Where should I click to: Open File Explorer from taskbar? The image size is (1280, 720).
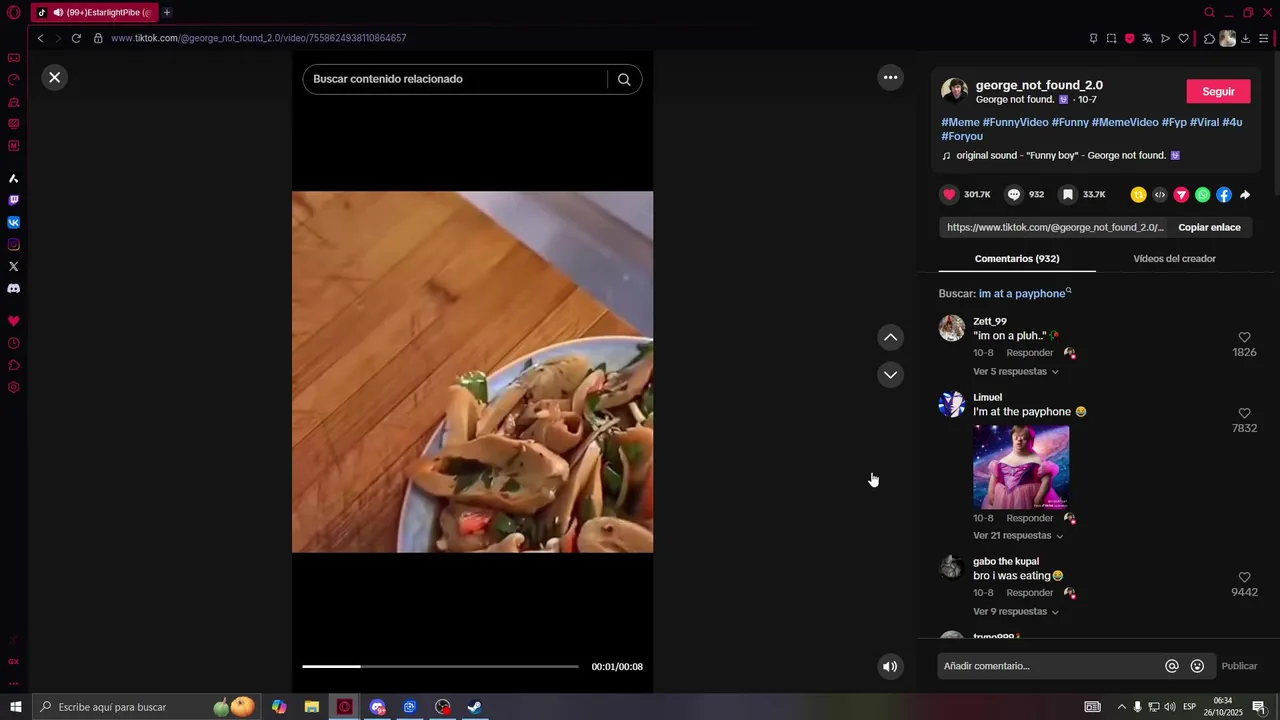(312, 707)
